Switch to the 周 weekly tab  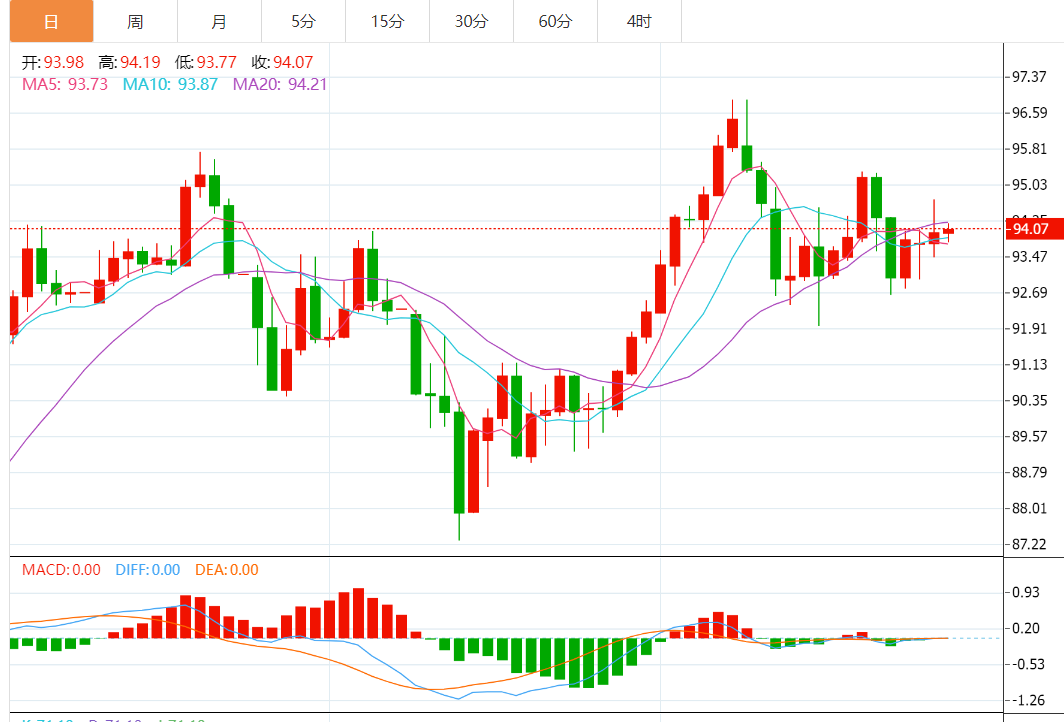coord(135,22)
